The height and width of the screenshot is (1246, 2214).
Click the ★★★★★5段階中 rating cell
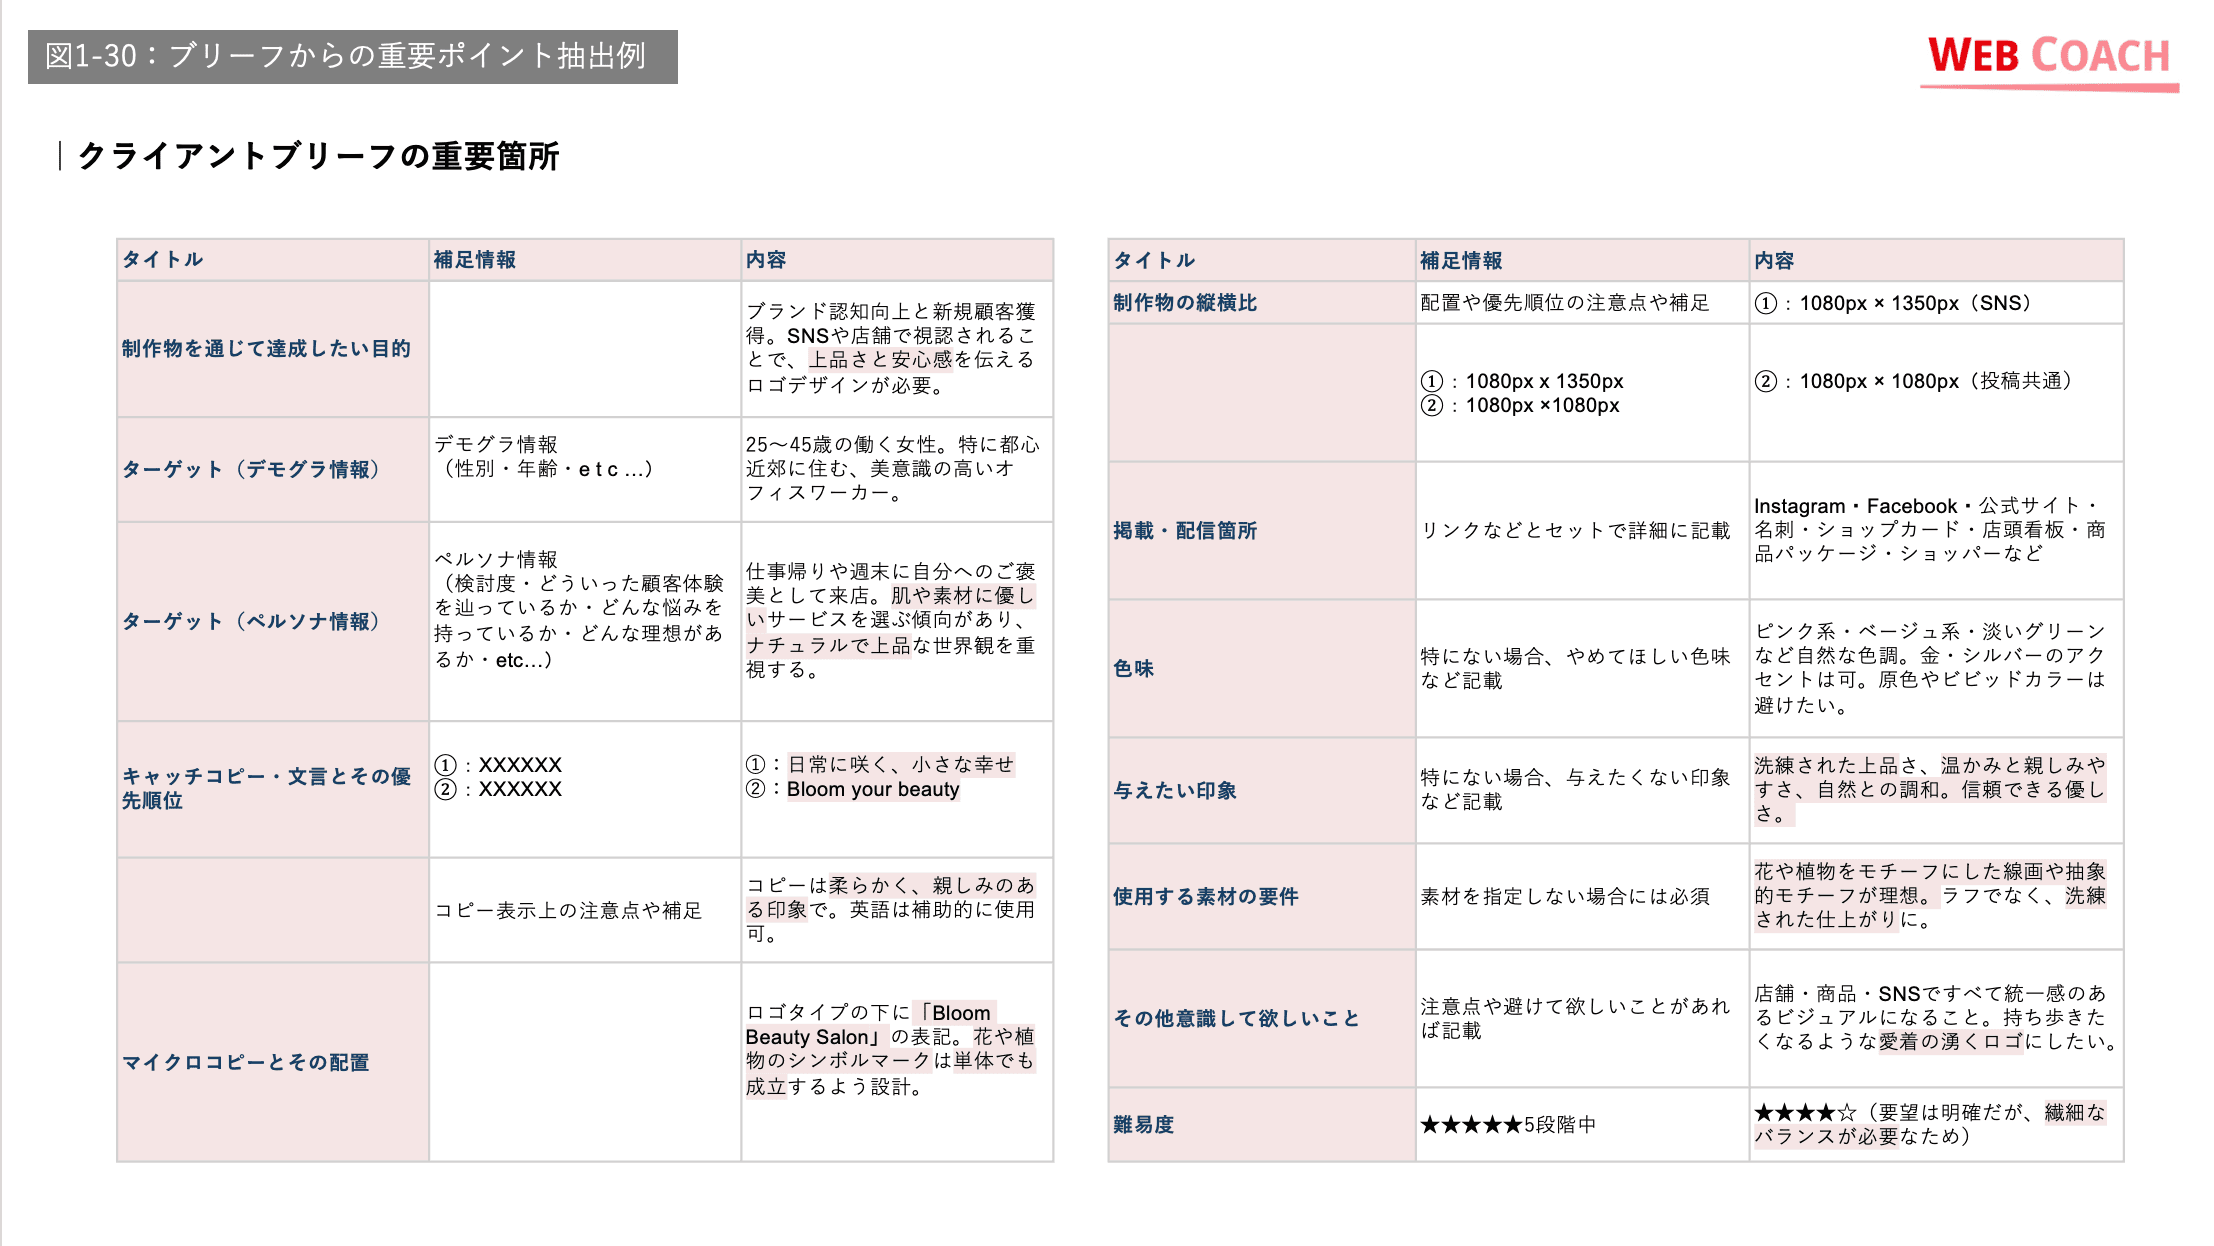coord(1583,1125)
